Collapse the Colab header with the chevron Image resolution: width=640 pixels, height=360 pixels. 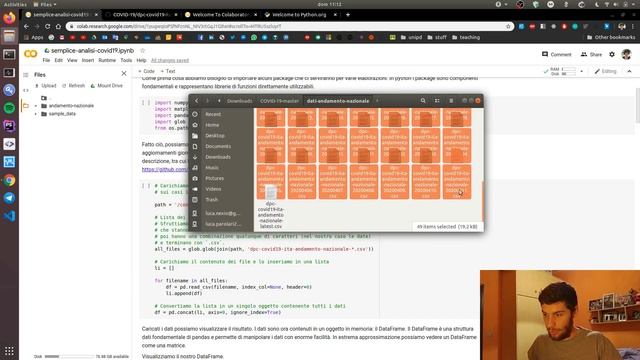coord(629,71)
